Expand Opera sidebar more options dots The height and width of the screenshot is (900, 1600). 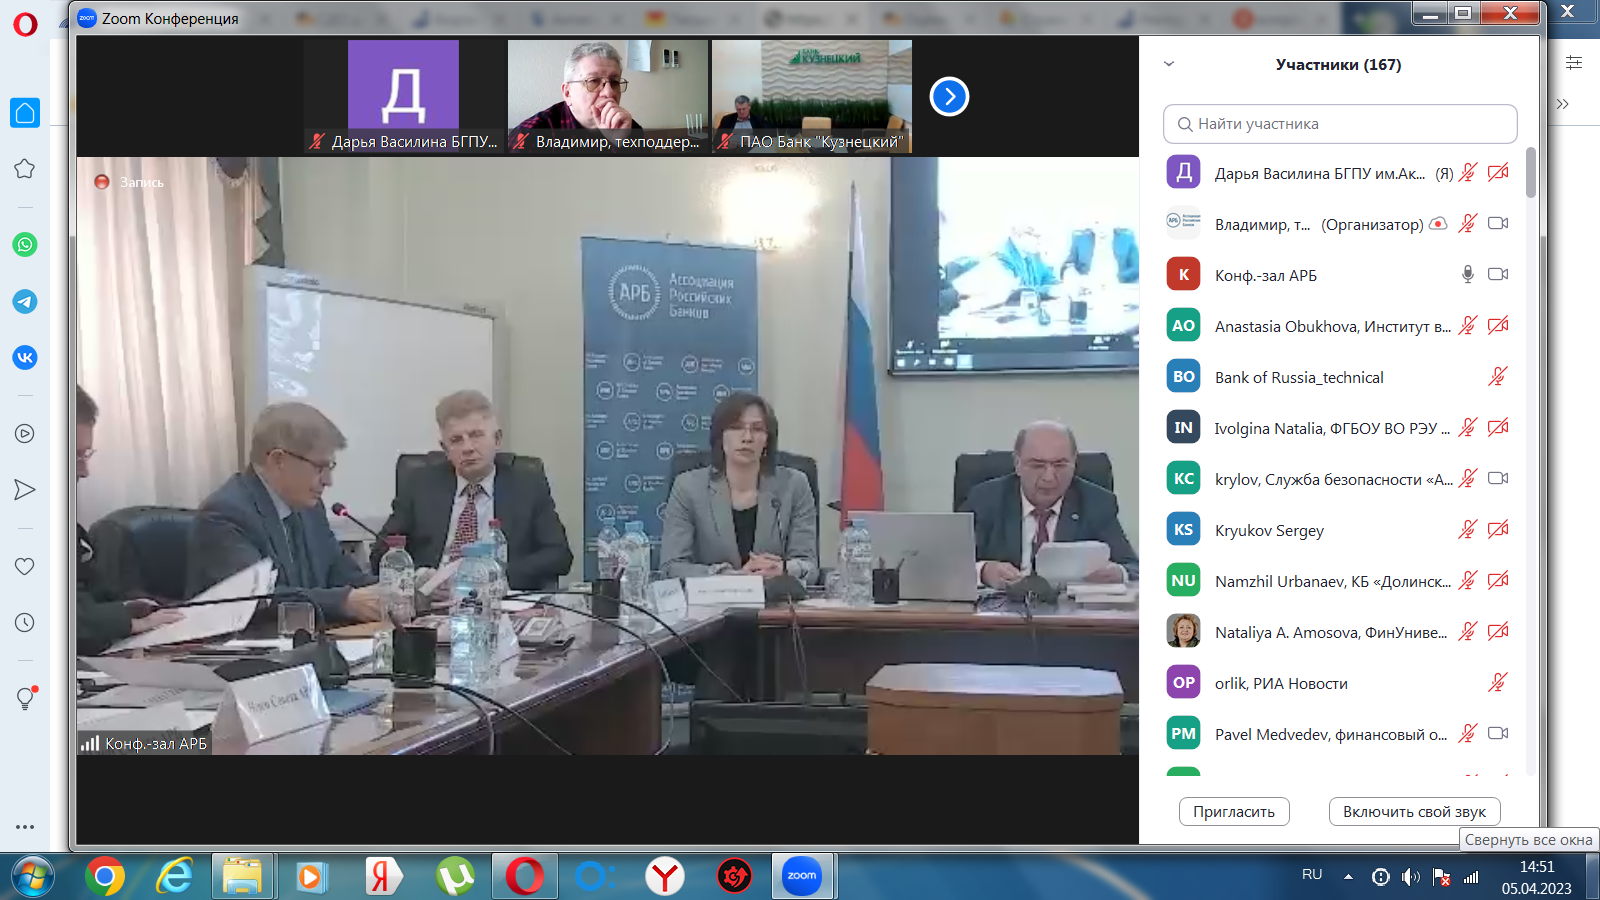25,827
